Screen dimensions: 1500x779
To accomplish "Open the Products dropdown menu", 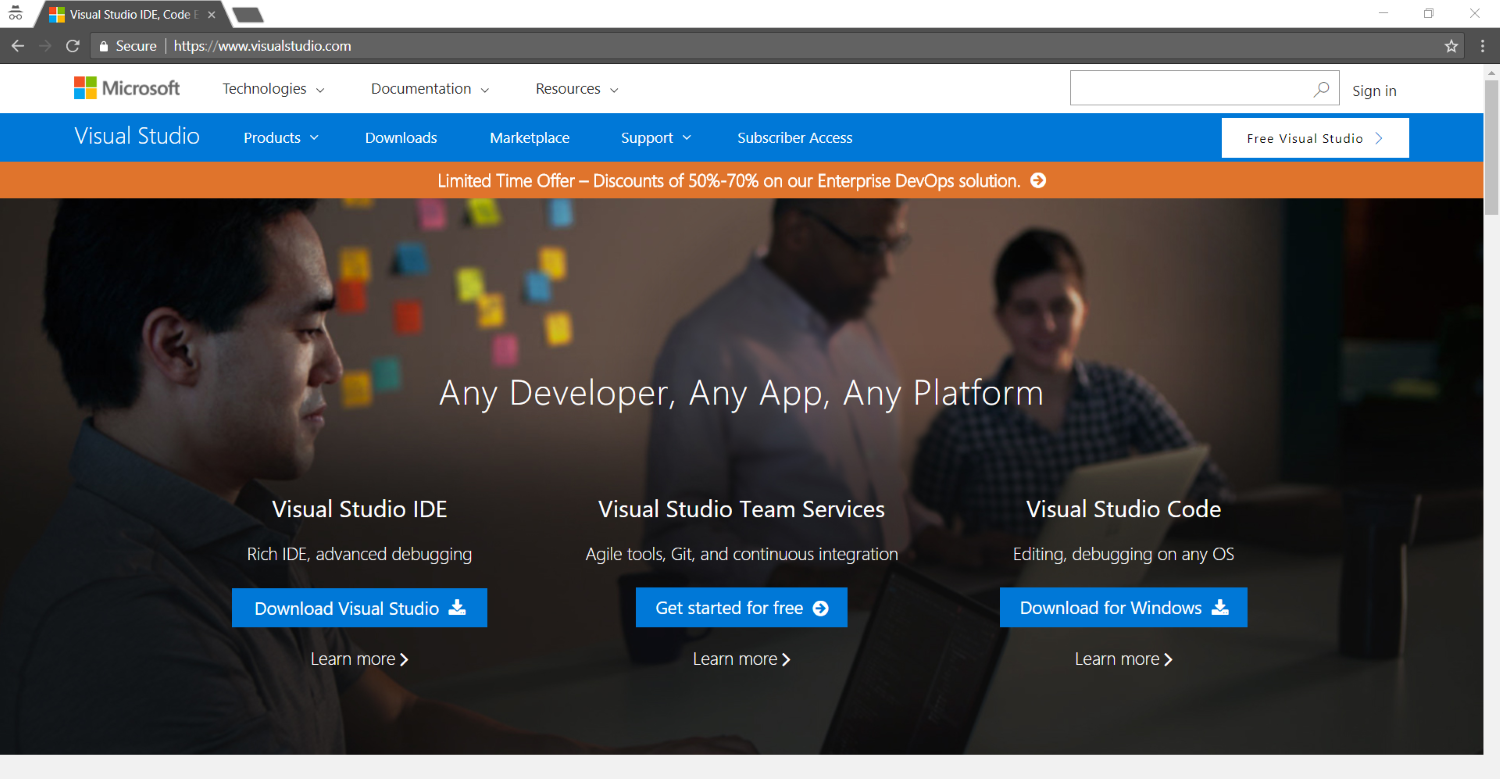I will (x=281, y=138).
